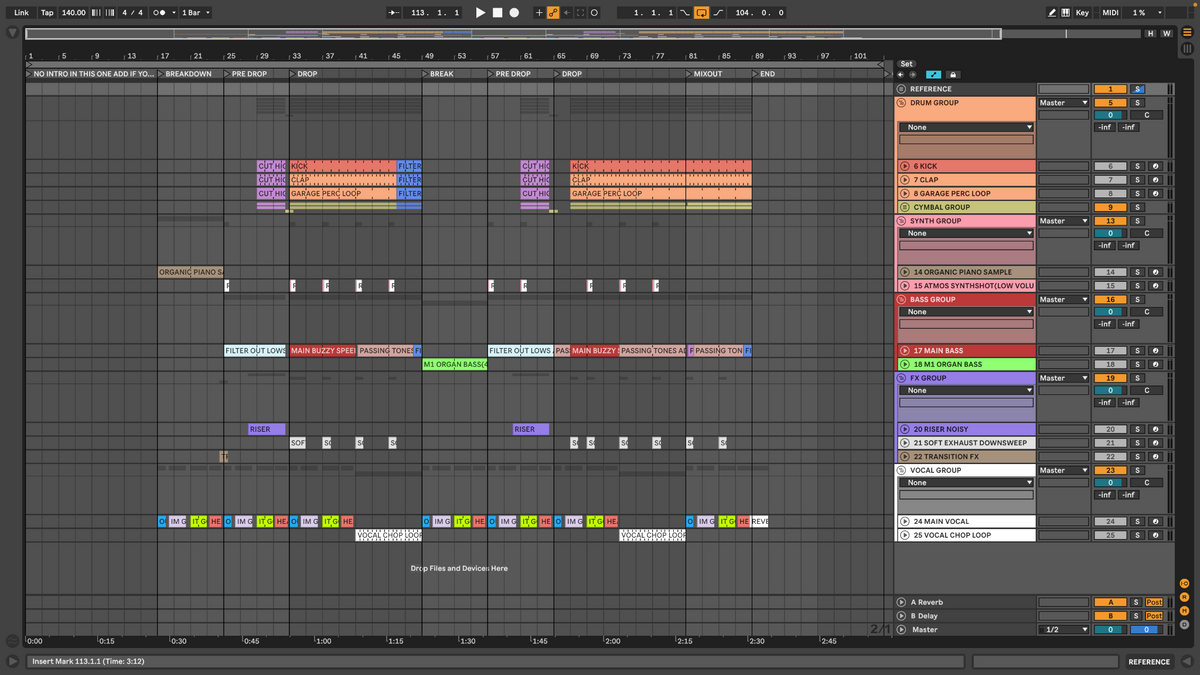Viewport: 1200px width, 675px height.
Task: Toggle the MIDI Arrangement Overdub plus icon
Action: click(539, 13)
